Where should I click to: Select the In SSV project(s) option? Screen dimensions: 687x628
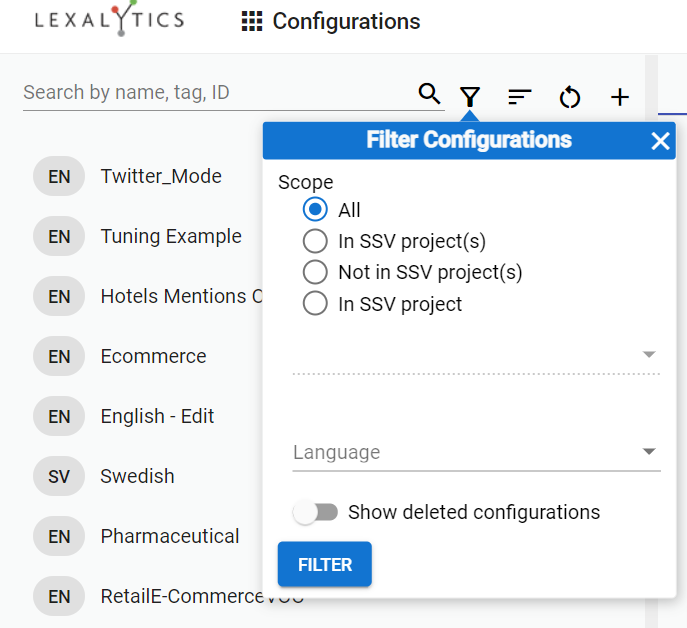315,241
